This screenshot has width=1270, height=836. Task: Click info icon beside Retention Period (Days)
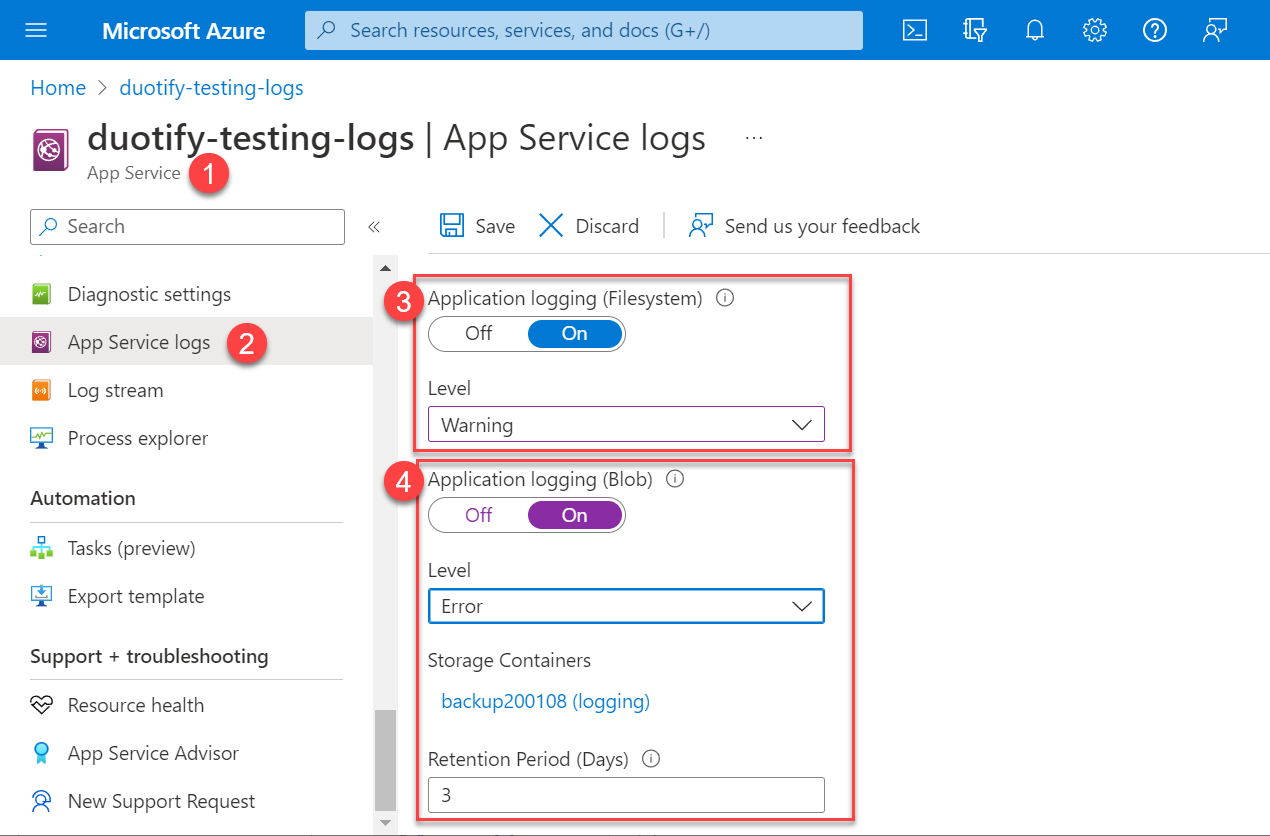coord(651,759)
